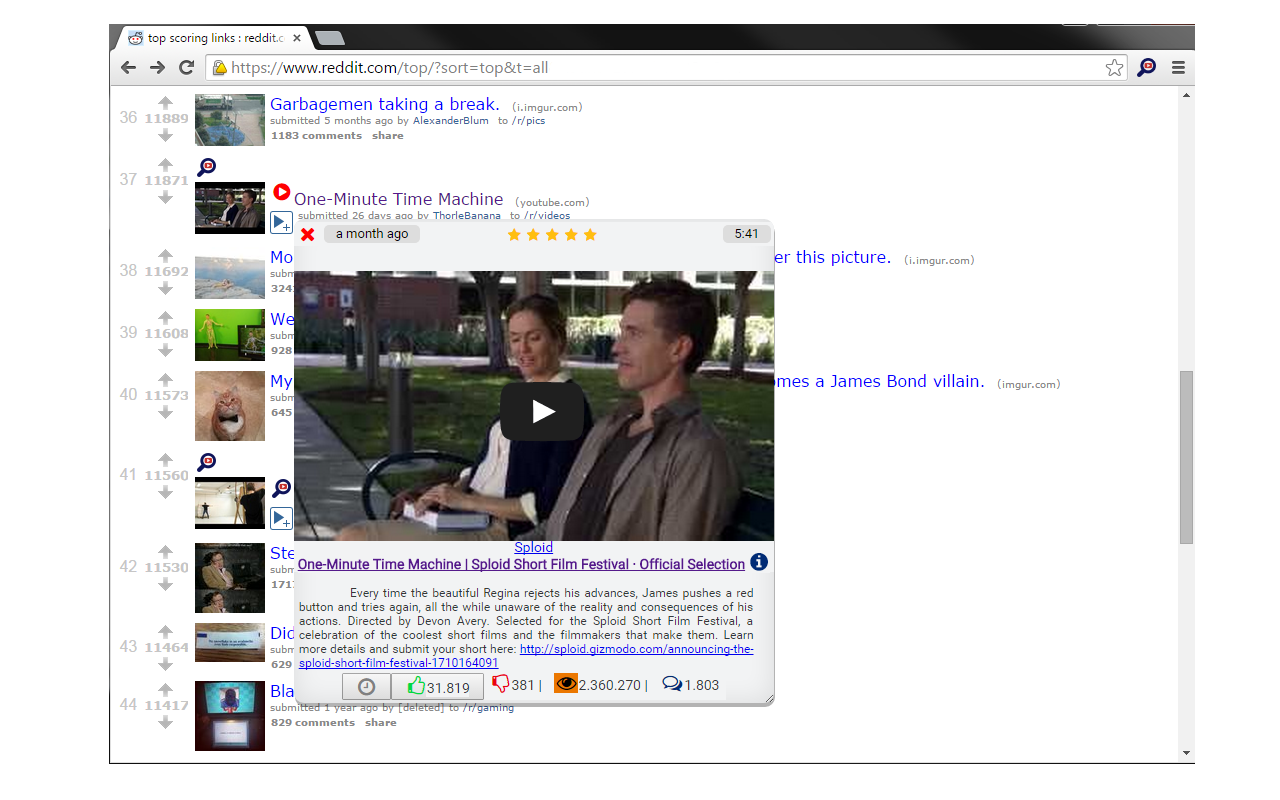Open the extension magnifier icon in browser toolbar
Viewport: 1280px width, 800px height.
(1146, 68)
